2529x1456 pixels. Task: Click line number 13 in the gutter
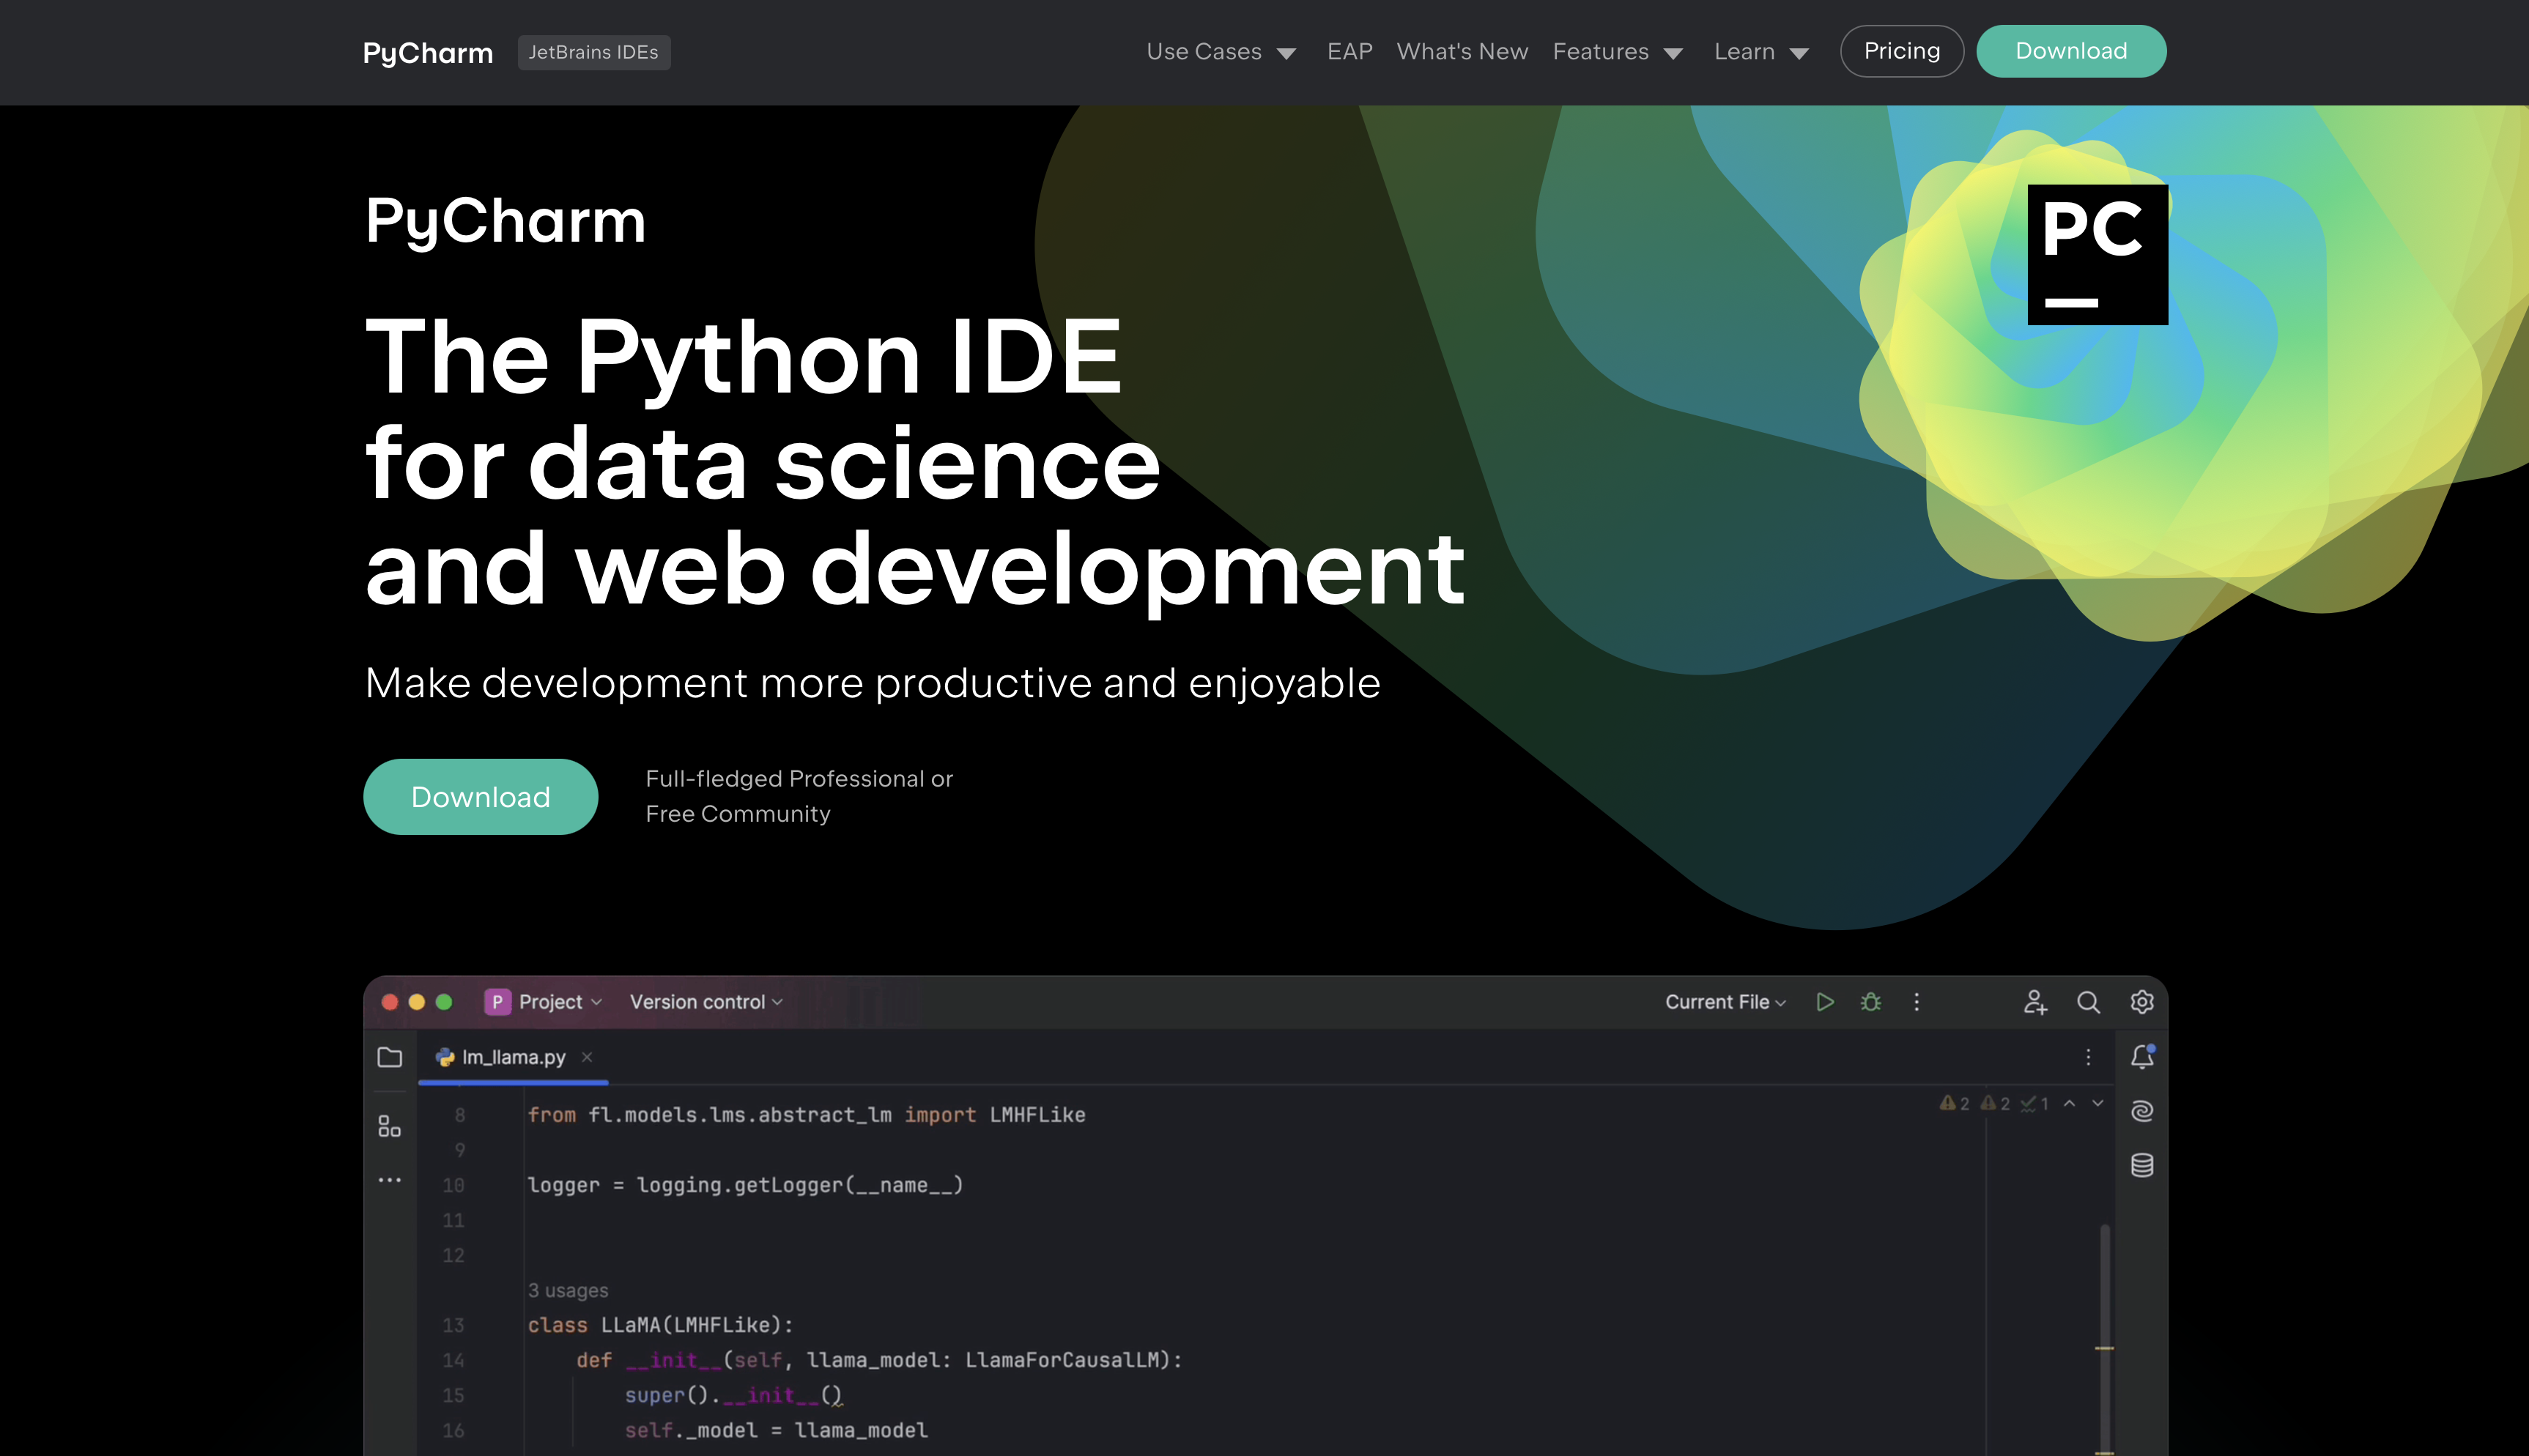453,1325
